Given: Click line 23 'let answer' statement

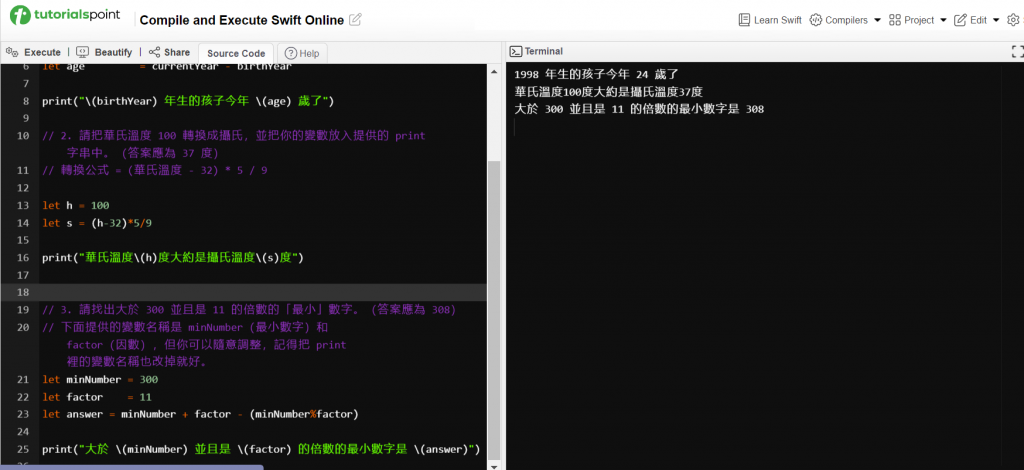Looking at the screenshot, I should (200, 415).
